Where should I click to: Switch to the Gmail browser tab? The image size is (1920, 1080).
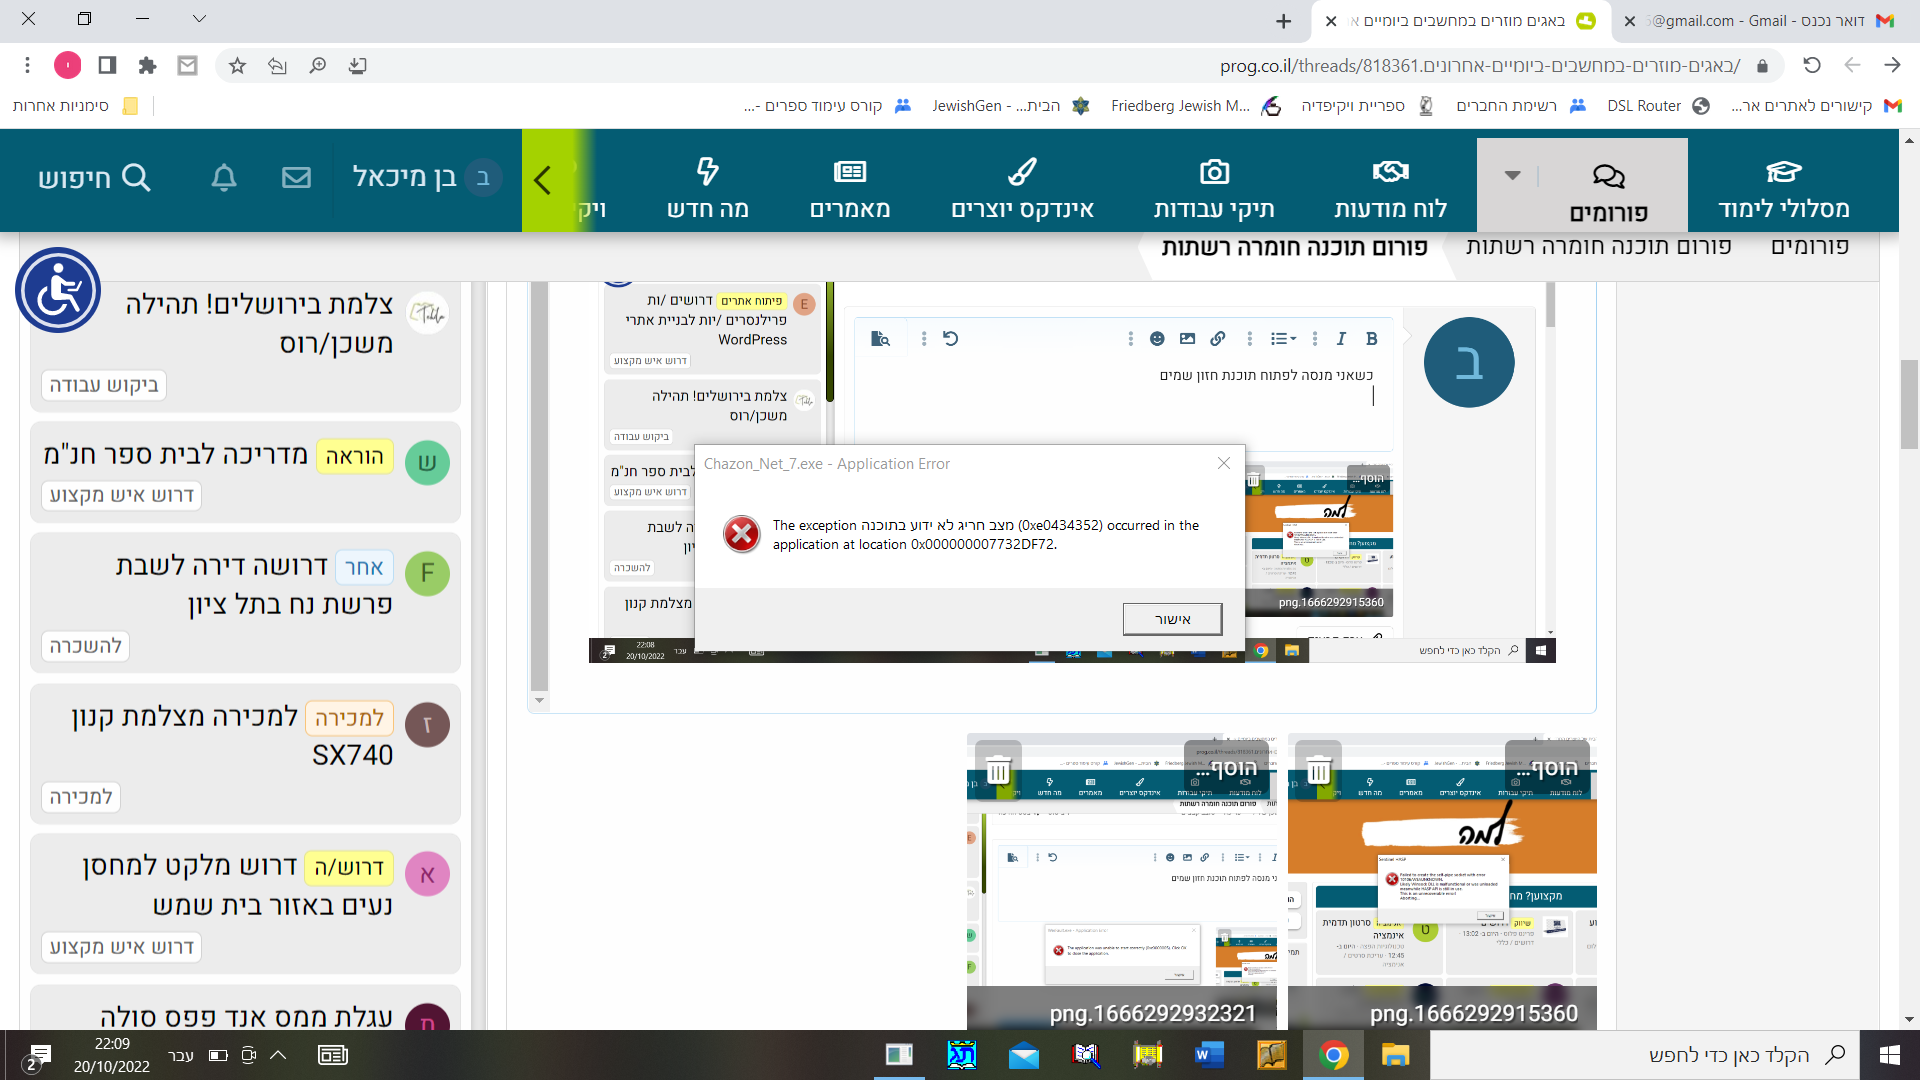tap(1760, 21)
